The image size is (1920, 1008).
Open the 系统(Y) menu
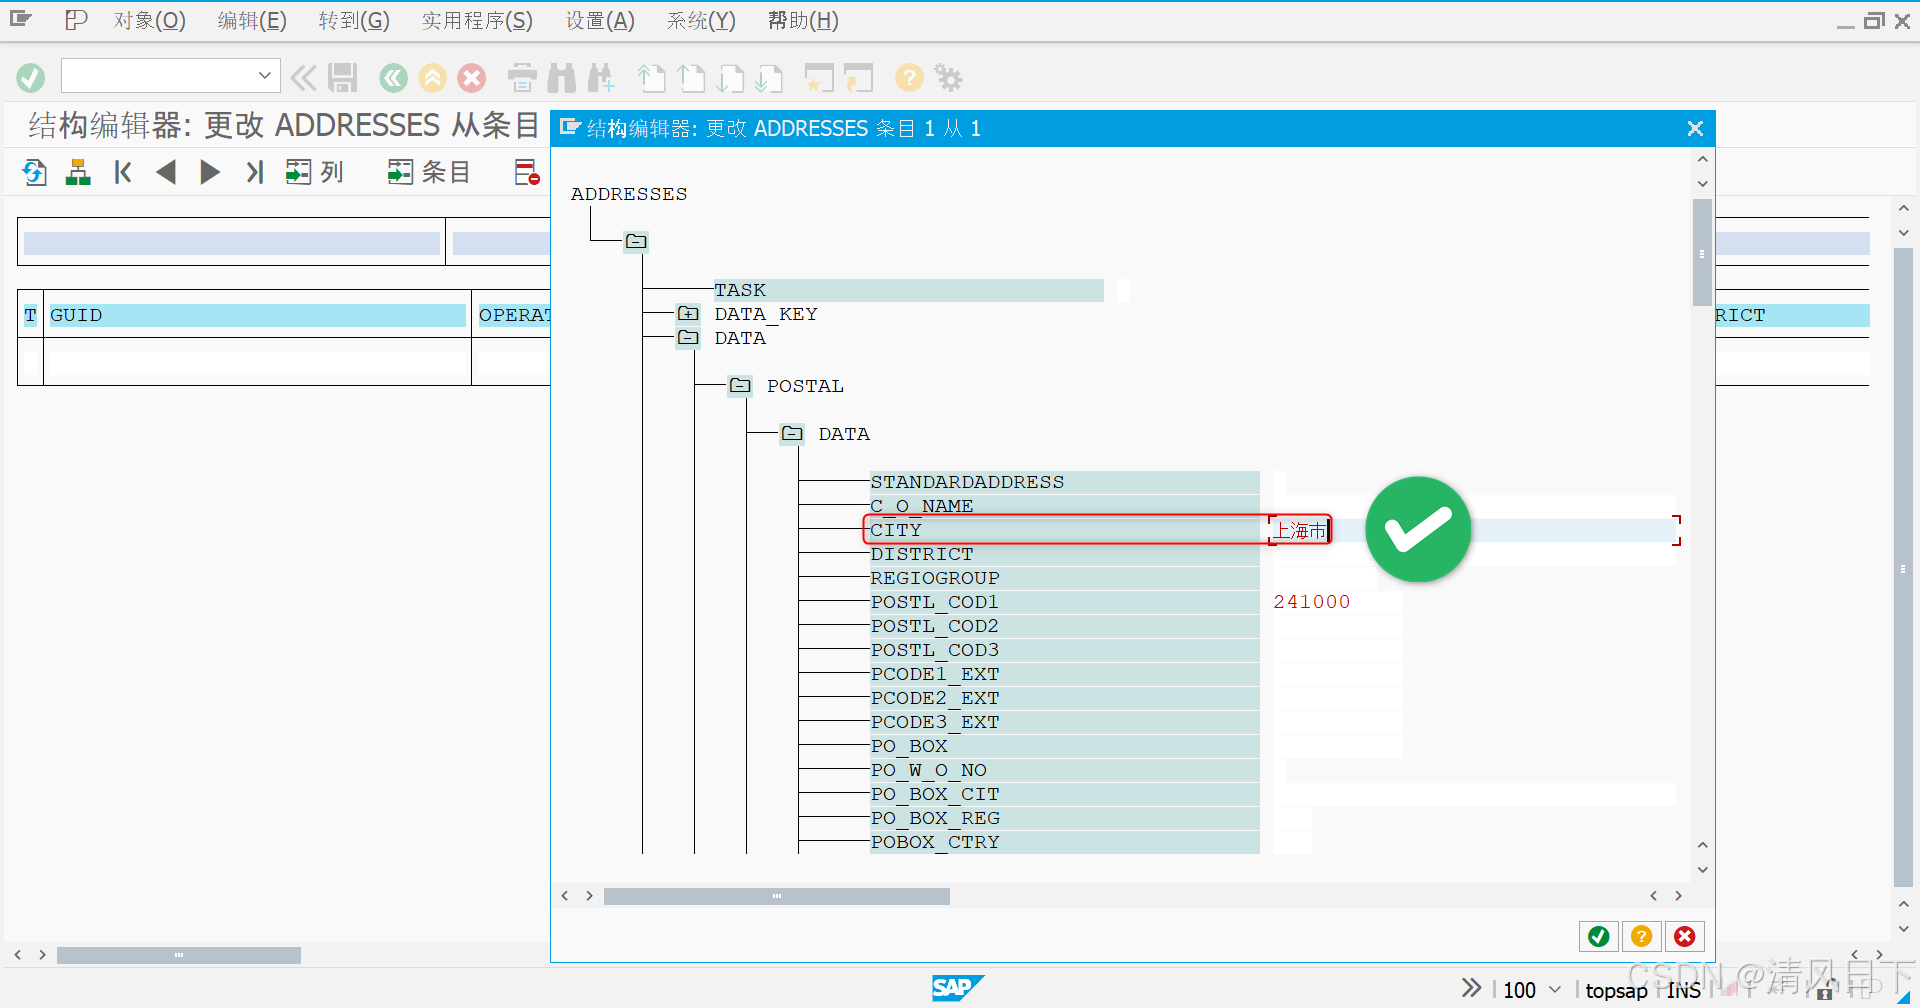[701, 20]
